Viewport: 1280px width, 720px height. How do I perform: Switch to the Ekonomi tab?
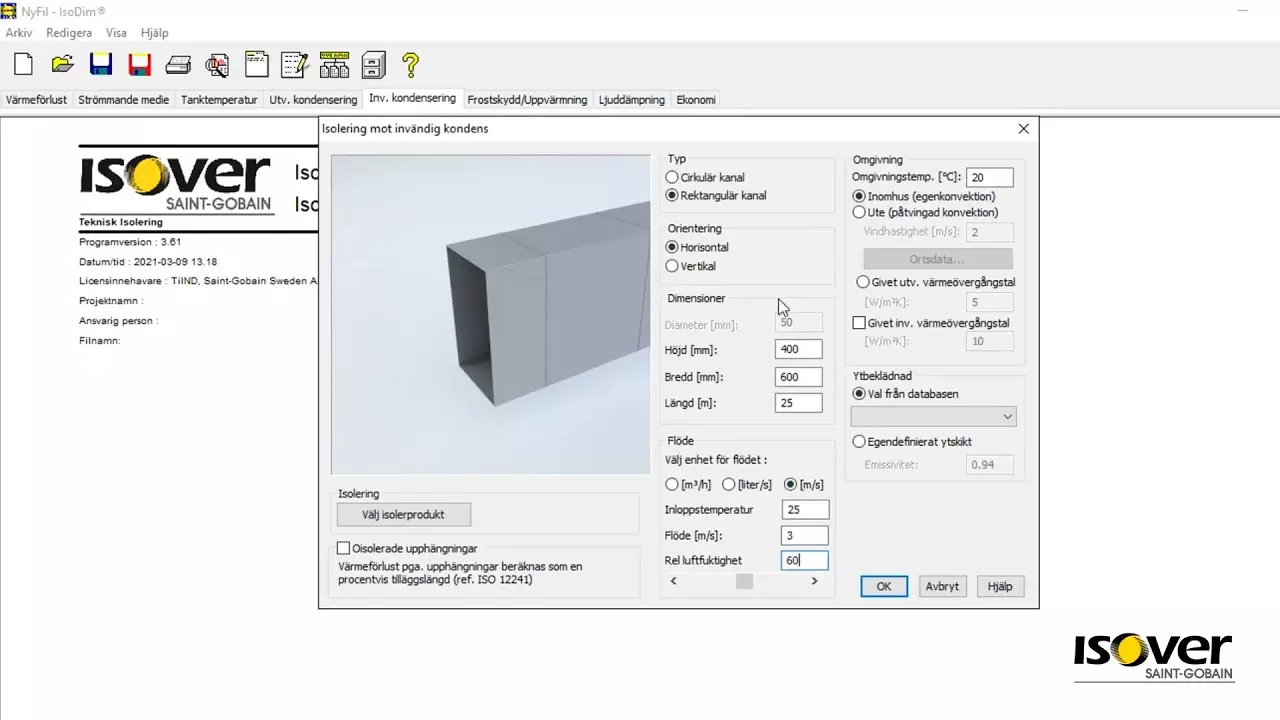click(x=696, y=100)
